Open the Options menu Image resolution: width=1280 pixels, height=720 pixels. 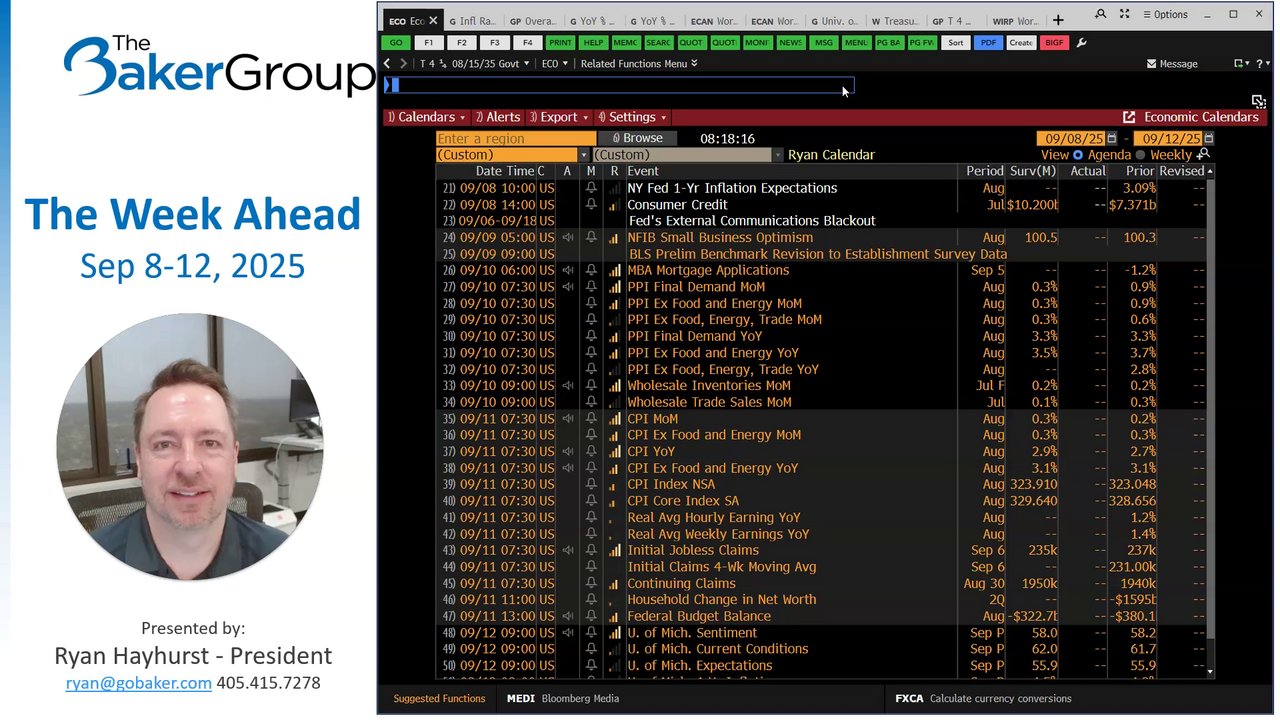1165,14
